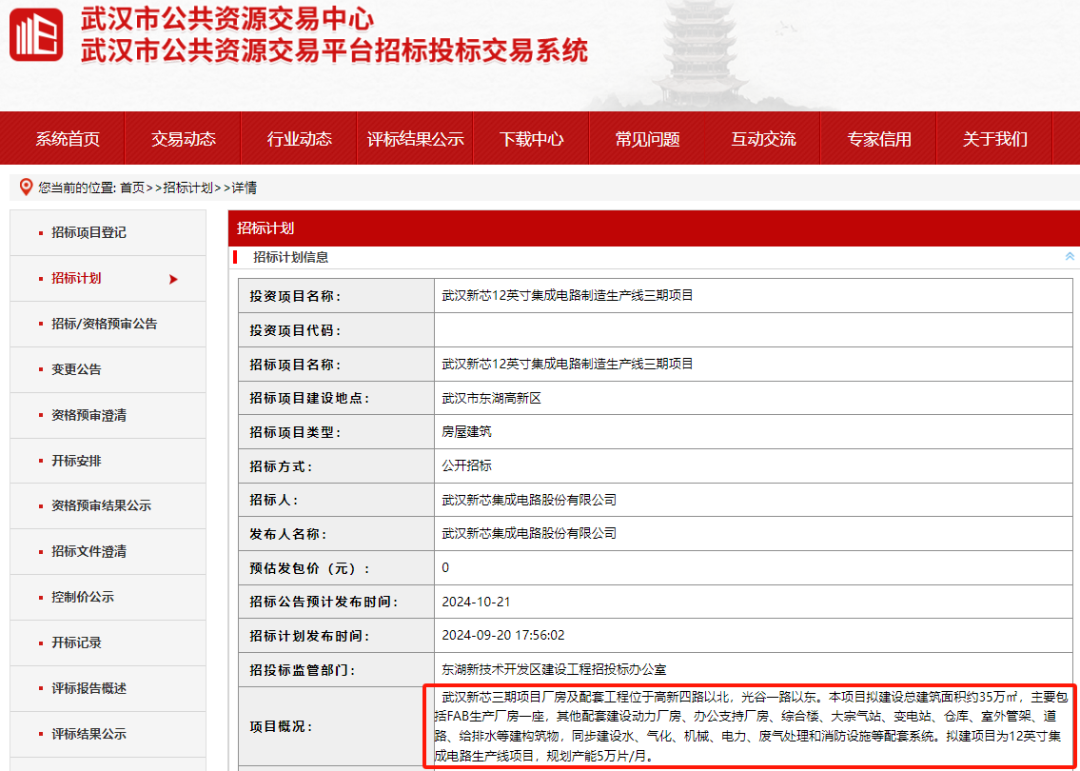Screen dimensions: 1080x771
Task: Select 招标项目登记 in the sidebar
Action: 89,233
